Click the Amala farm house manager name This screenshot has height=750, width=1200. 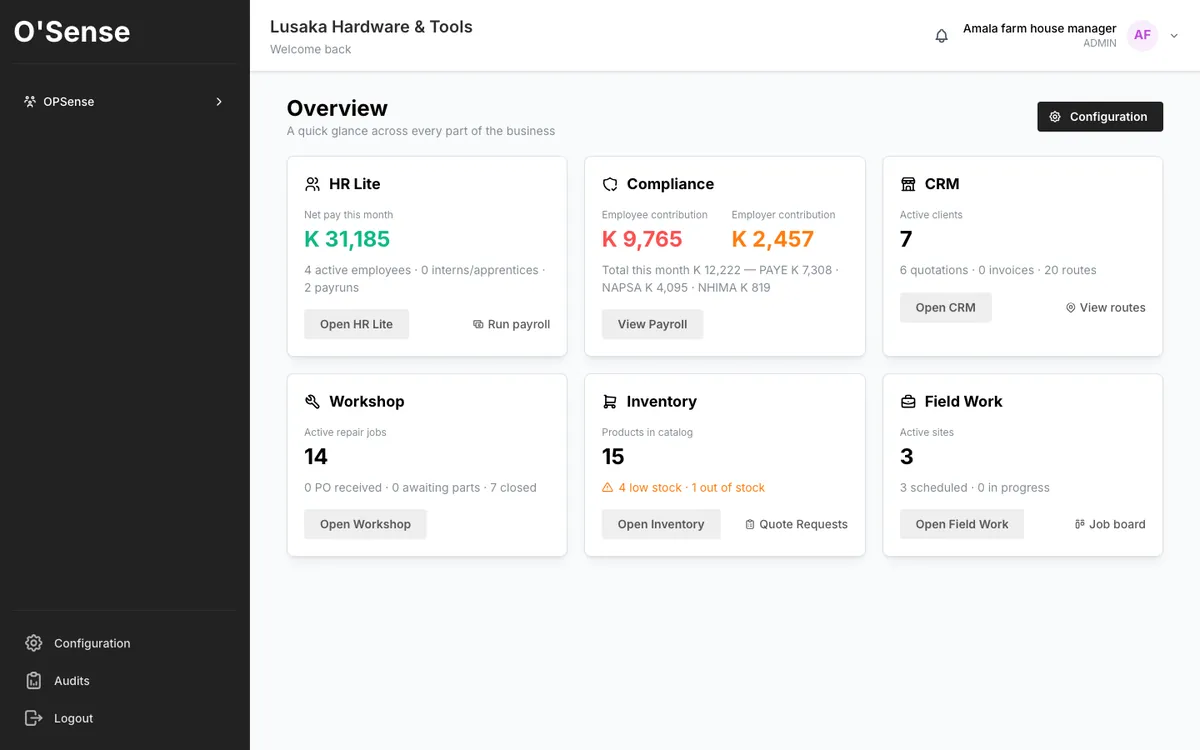point(1039,28)
